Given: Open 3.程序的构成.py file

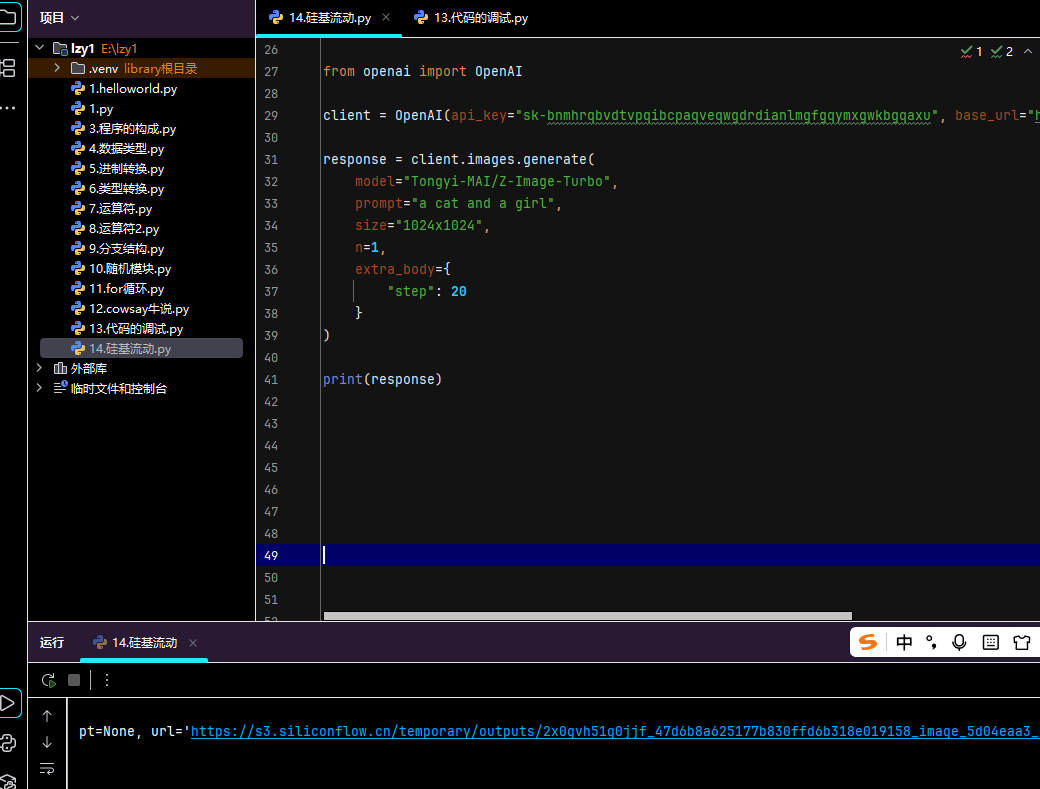Looking at the screenshot, I should [x=132, y=129].
